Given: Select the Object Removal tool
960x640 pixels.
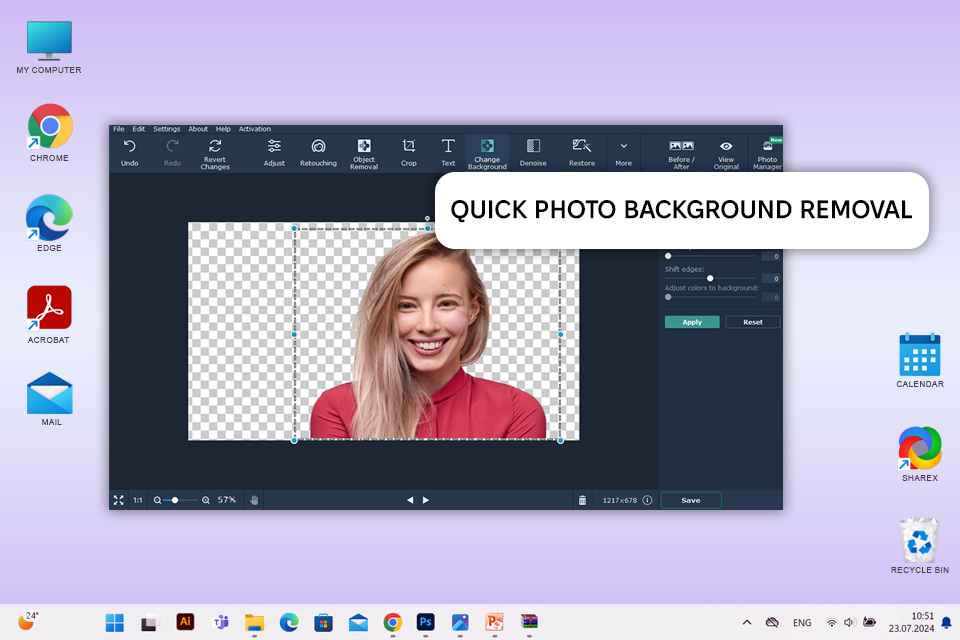Looking at the screenshot, I should (364, 154).
